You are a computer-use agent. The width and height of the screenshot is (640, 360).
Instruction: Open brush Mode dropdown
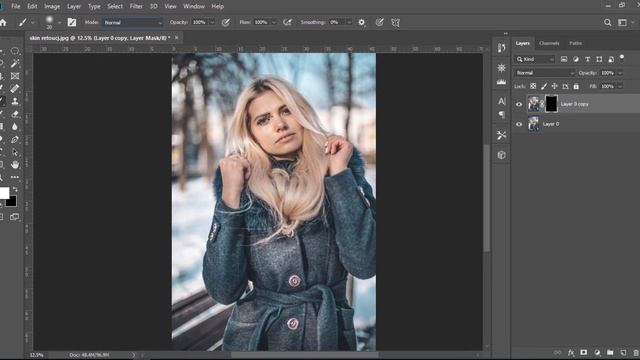[x=133, y=22]
